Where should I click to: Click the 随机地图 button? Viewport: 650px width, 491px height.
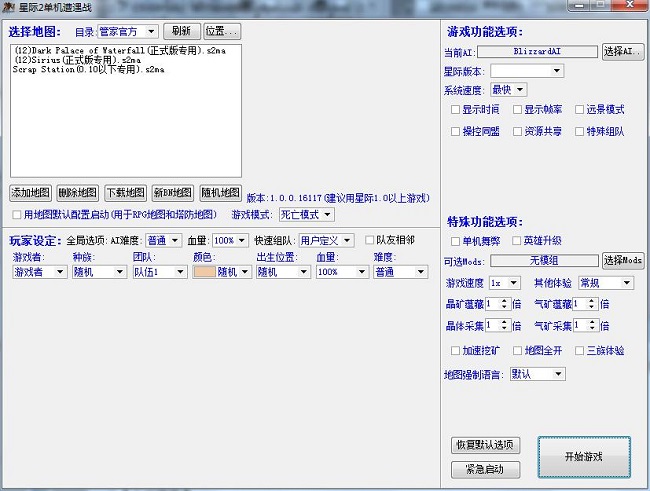pyautogui.click(x=220, y=193)
